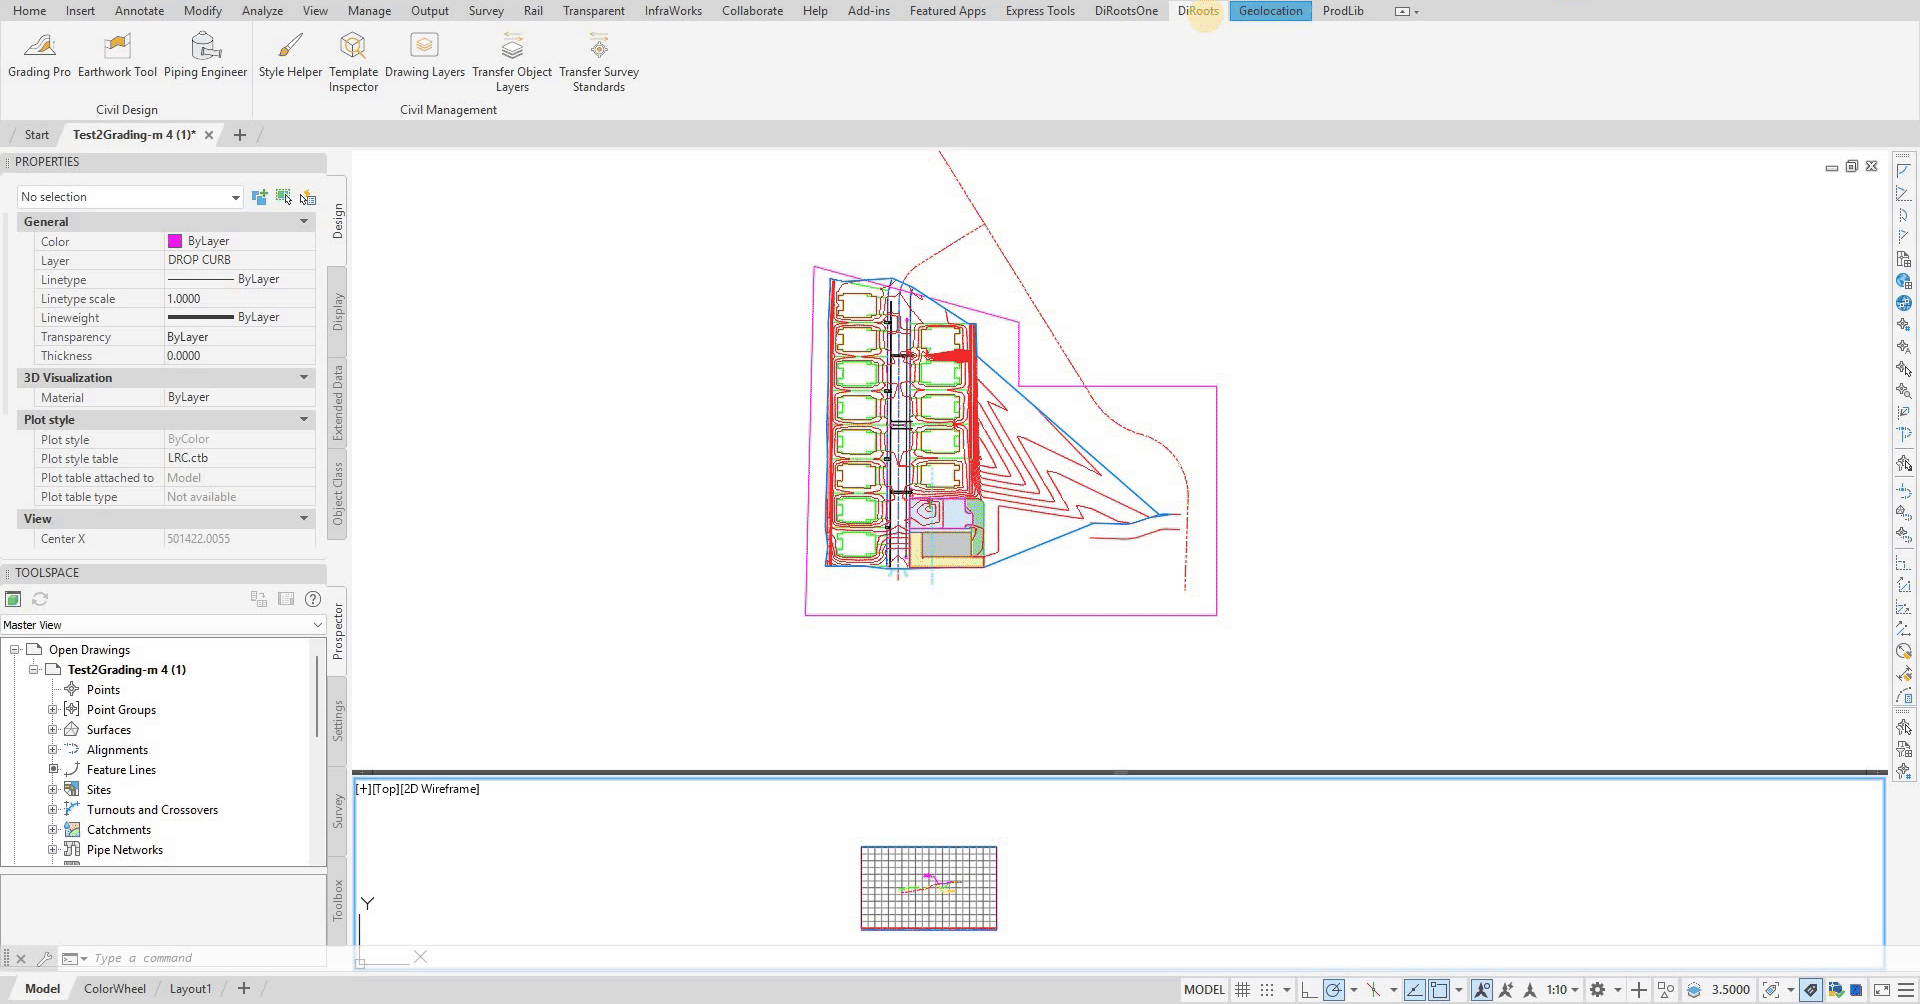
Task: Toggle ortho mode in status bar
Action: coord(1308,990)
